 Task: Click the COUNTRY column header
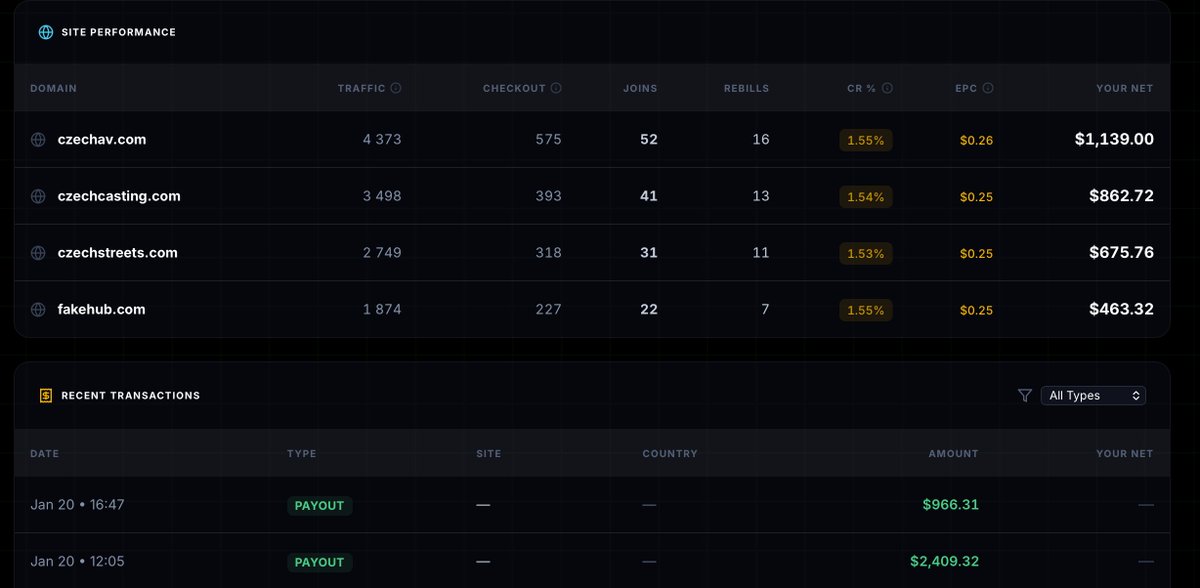[670, 453]
